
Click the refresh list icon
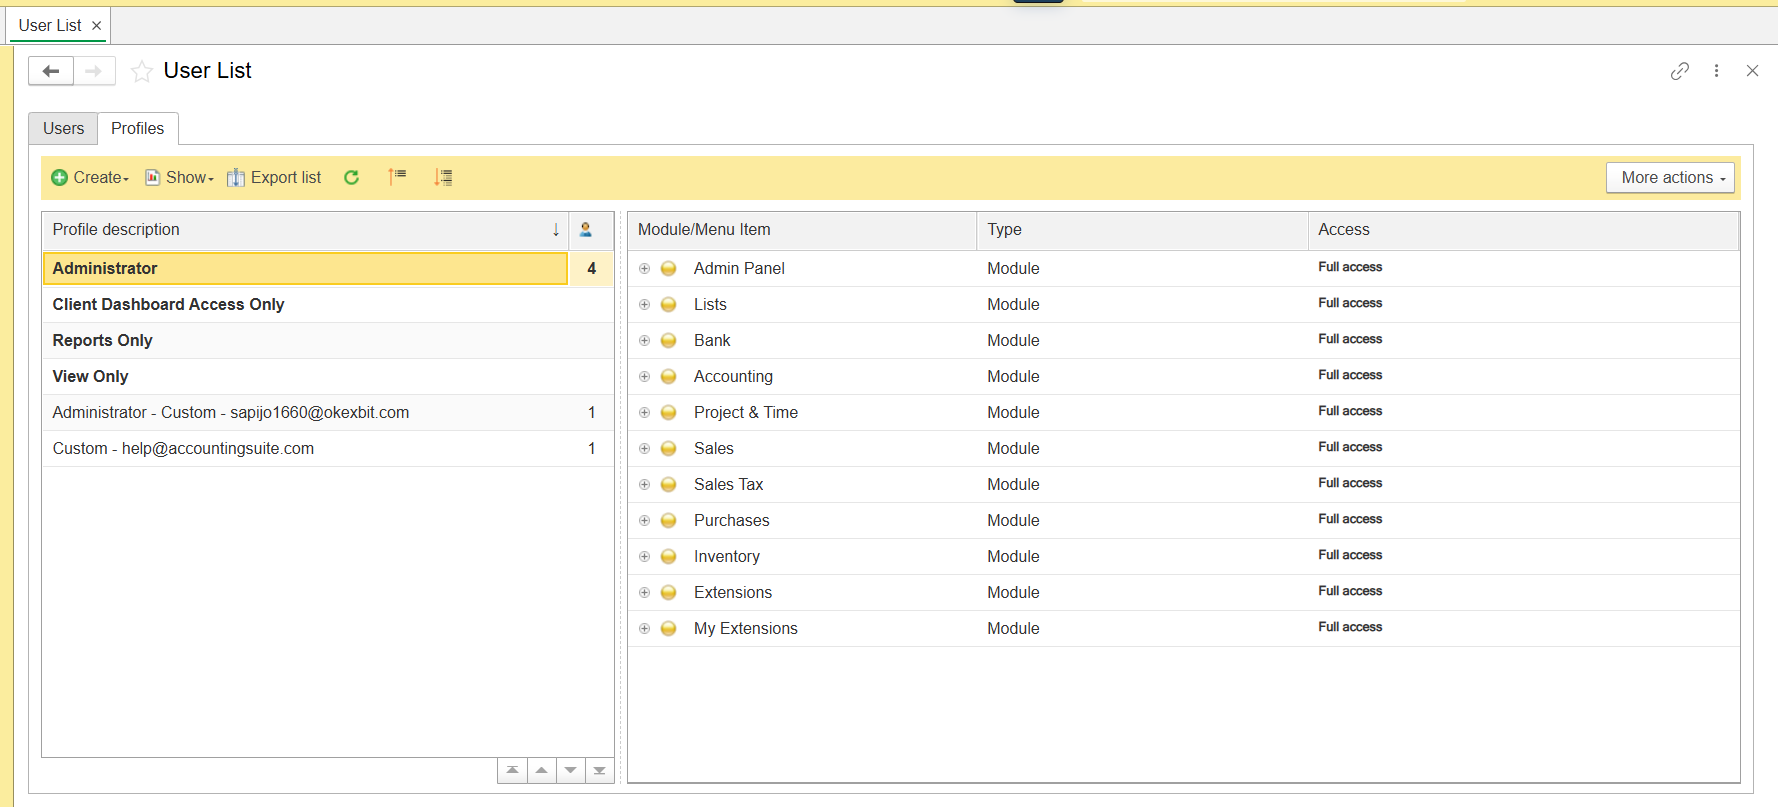click(351, 177)
